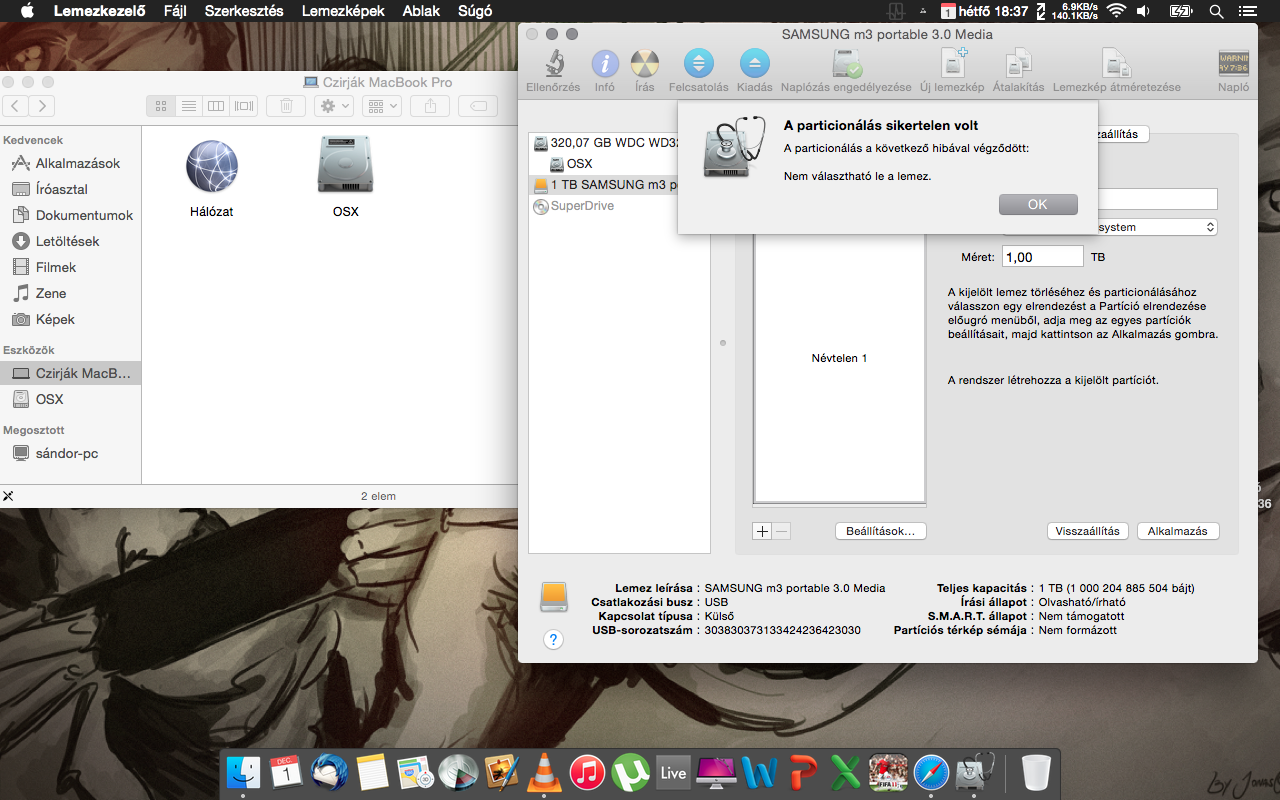The width and height of the screenshot is (1280, 800).
Task: Click OK in the partition error dialog
Action: (1038, 204)
